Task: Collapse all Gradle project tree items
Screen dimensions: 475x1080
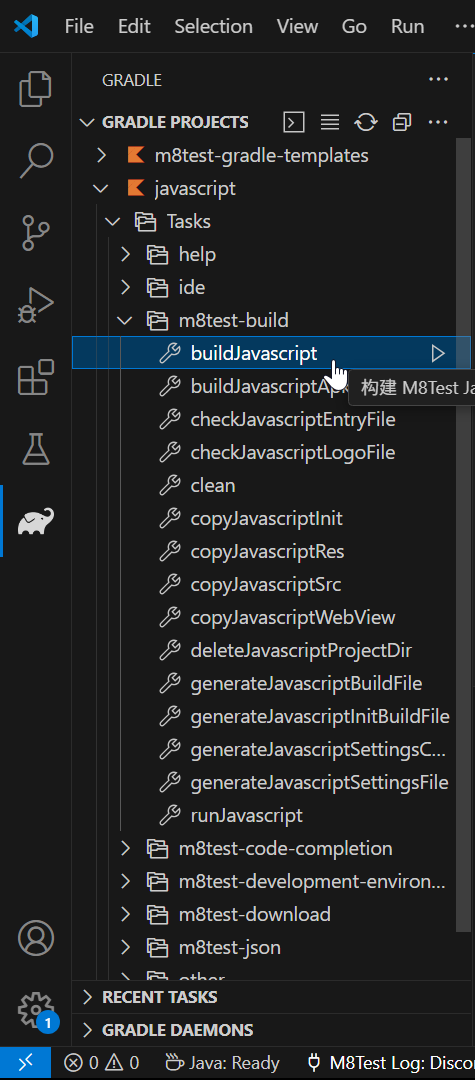Action: point(402,123)
